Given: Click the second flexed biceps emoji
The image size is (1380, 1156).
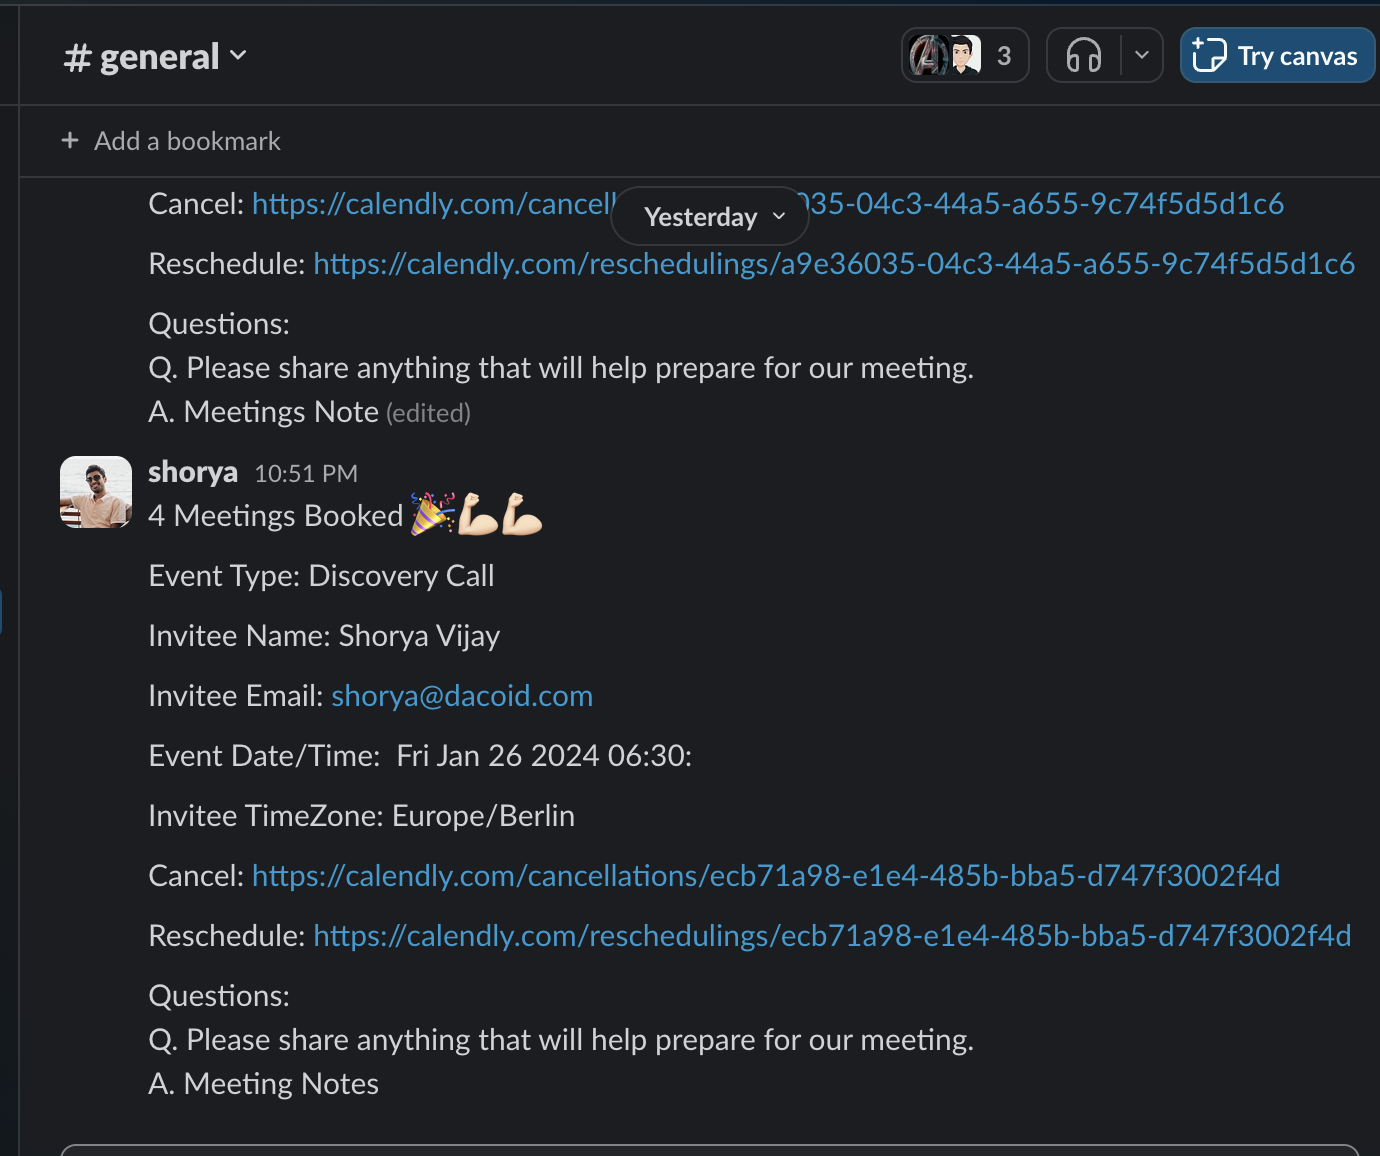Looking at the screenshot, I should click(521, 514).
